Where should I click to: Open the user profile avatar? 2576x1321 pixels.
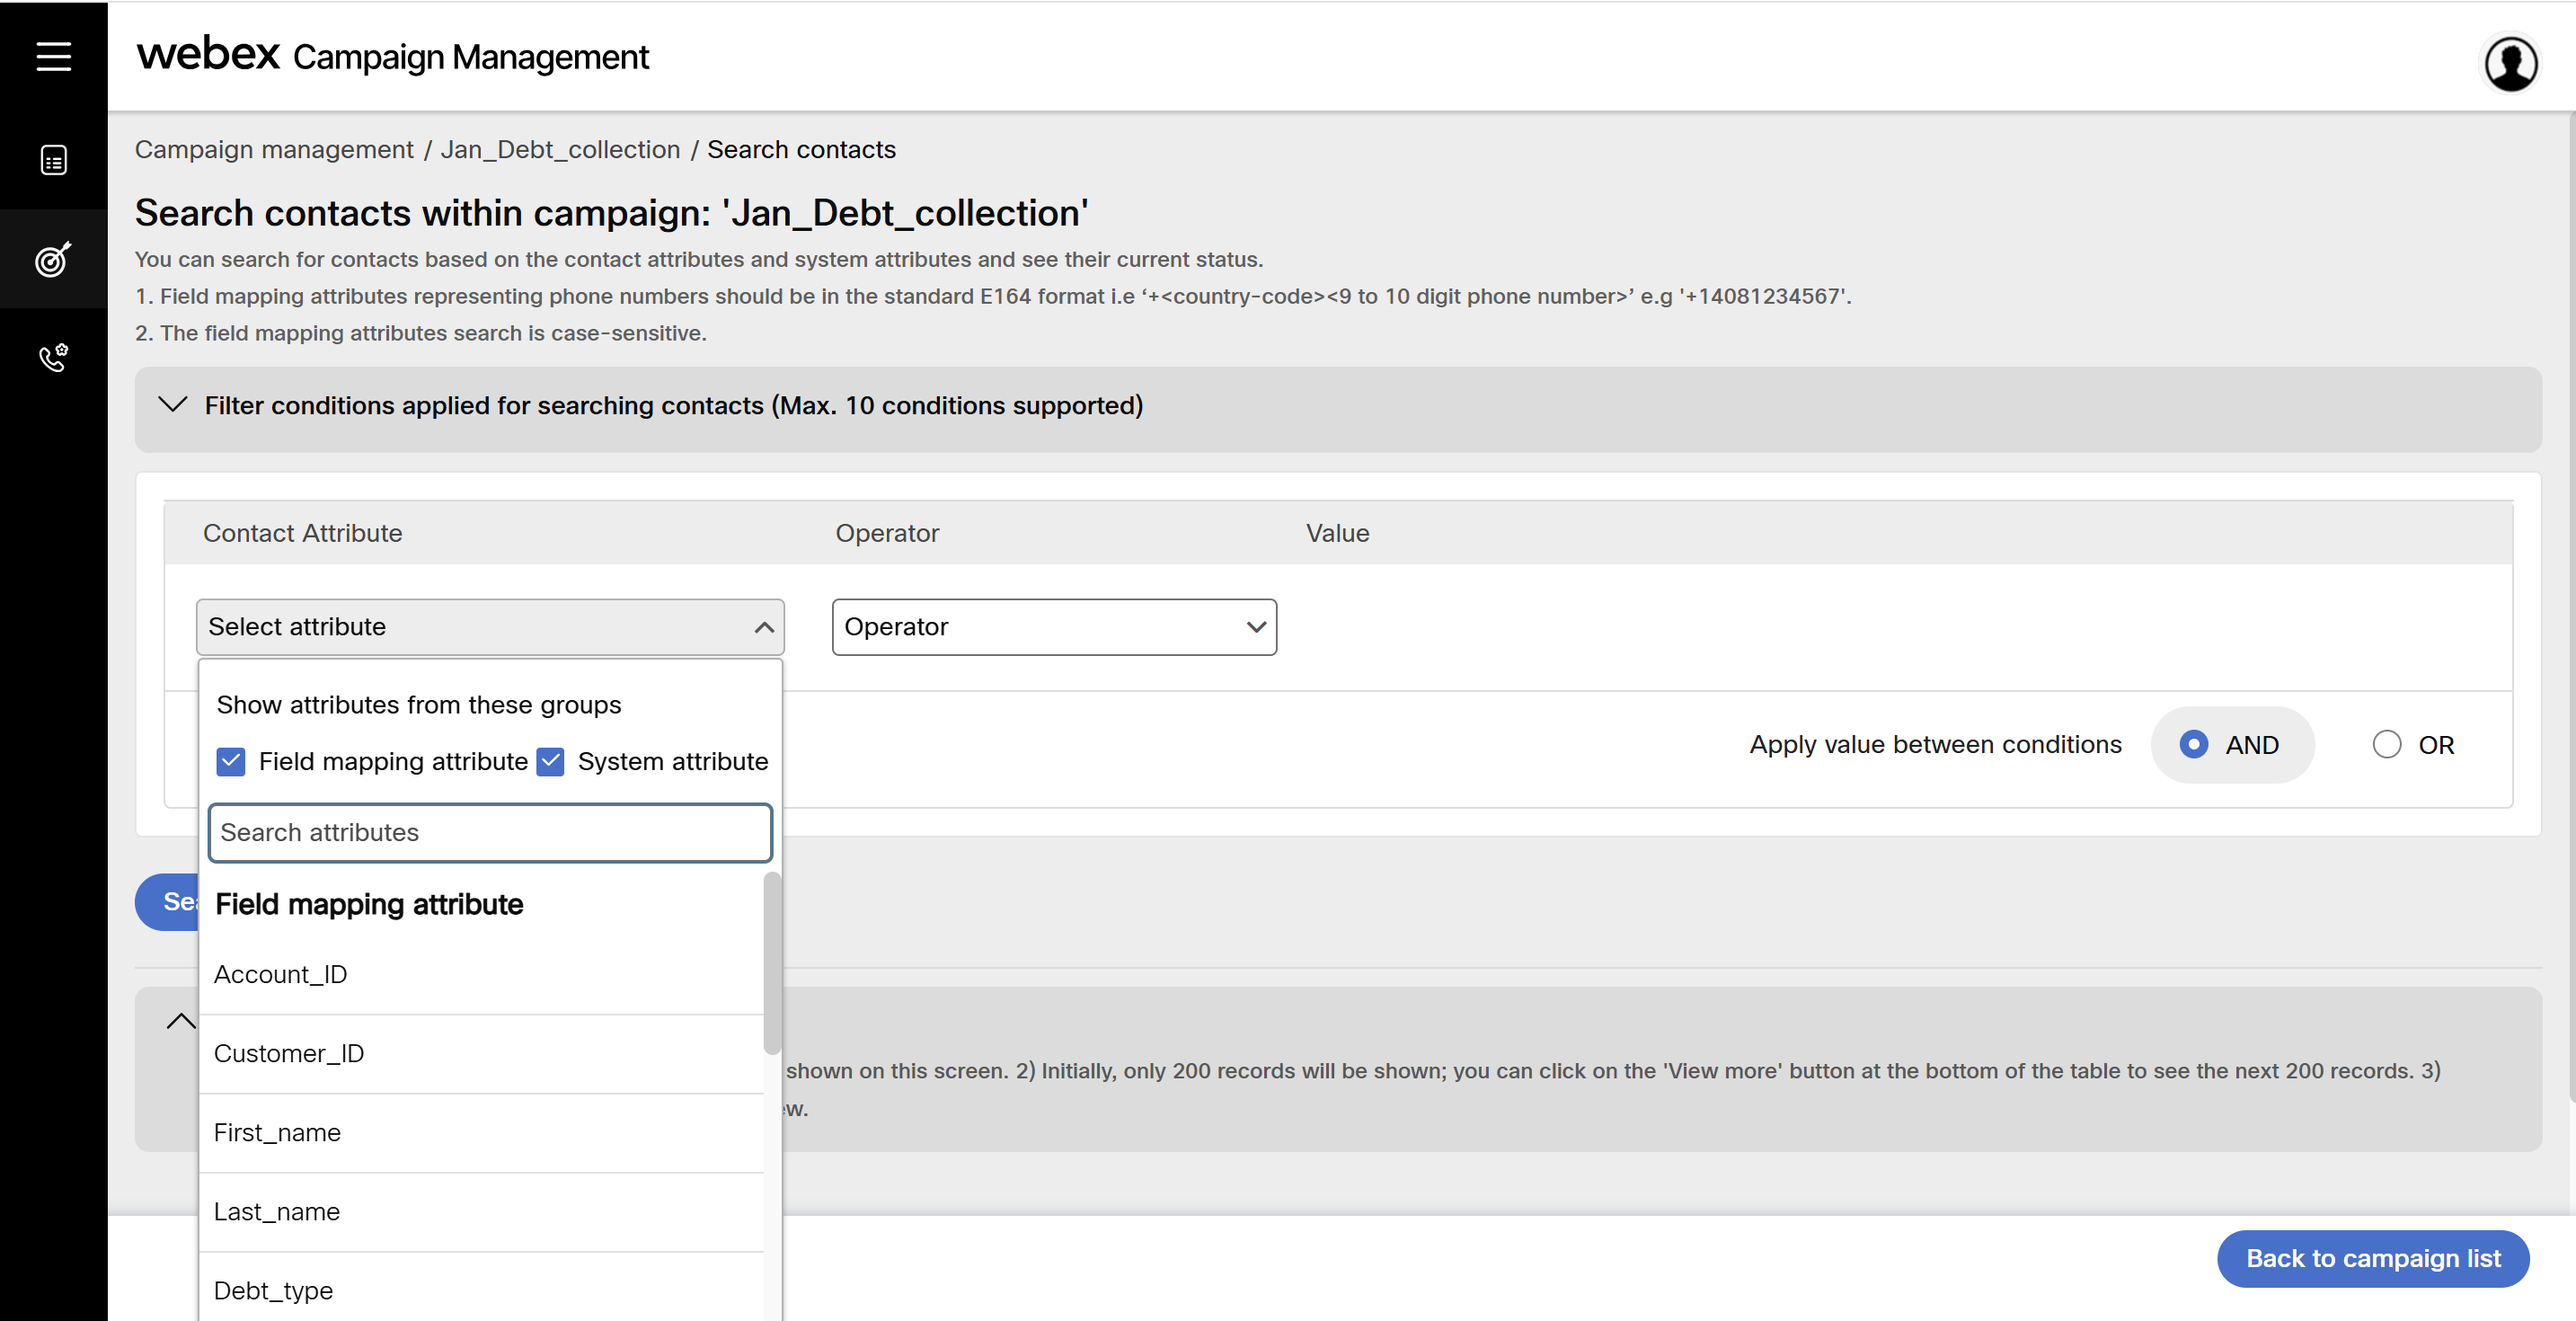2510,64
